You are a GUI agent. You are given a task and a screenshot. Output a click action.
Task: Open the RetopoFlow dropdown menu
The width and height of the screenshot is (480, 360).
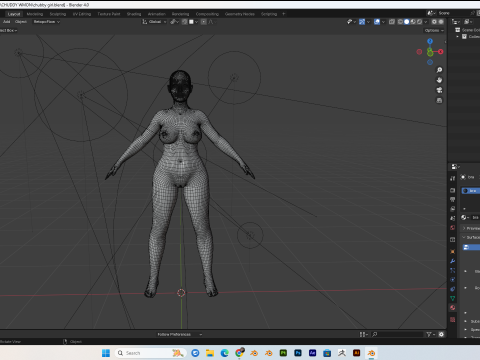[x=47, y=22]
